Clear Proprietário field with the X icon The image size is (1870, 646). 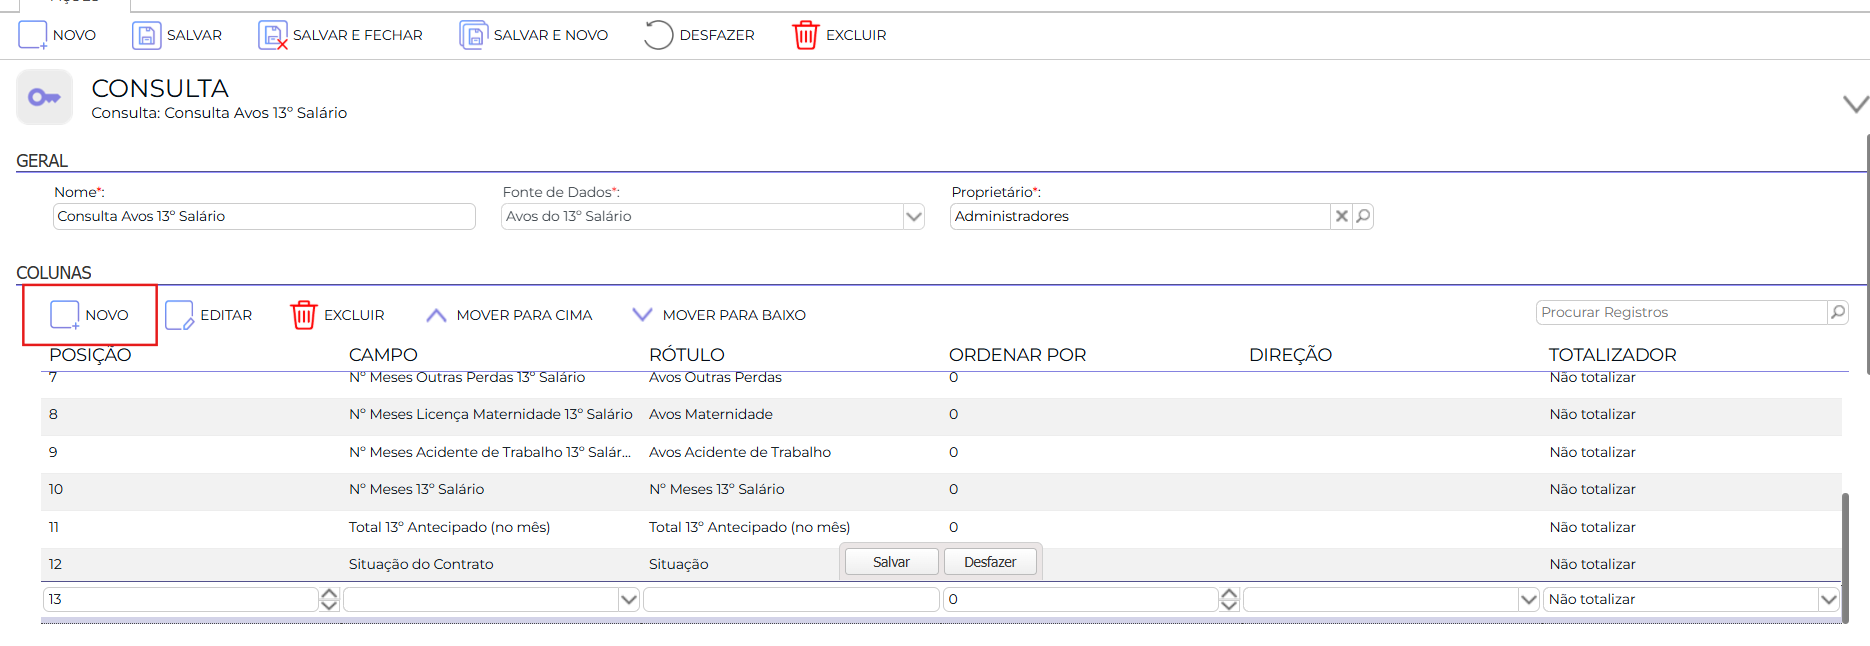tap(1341, 216)
